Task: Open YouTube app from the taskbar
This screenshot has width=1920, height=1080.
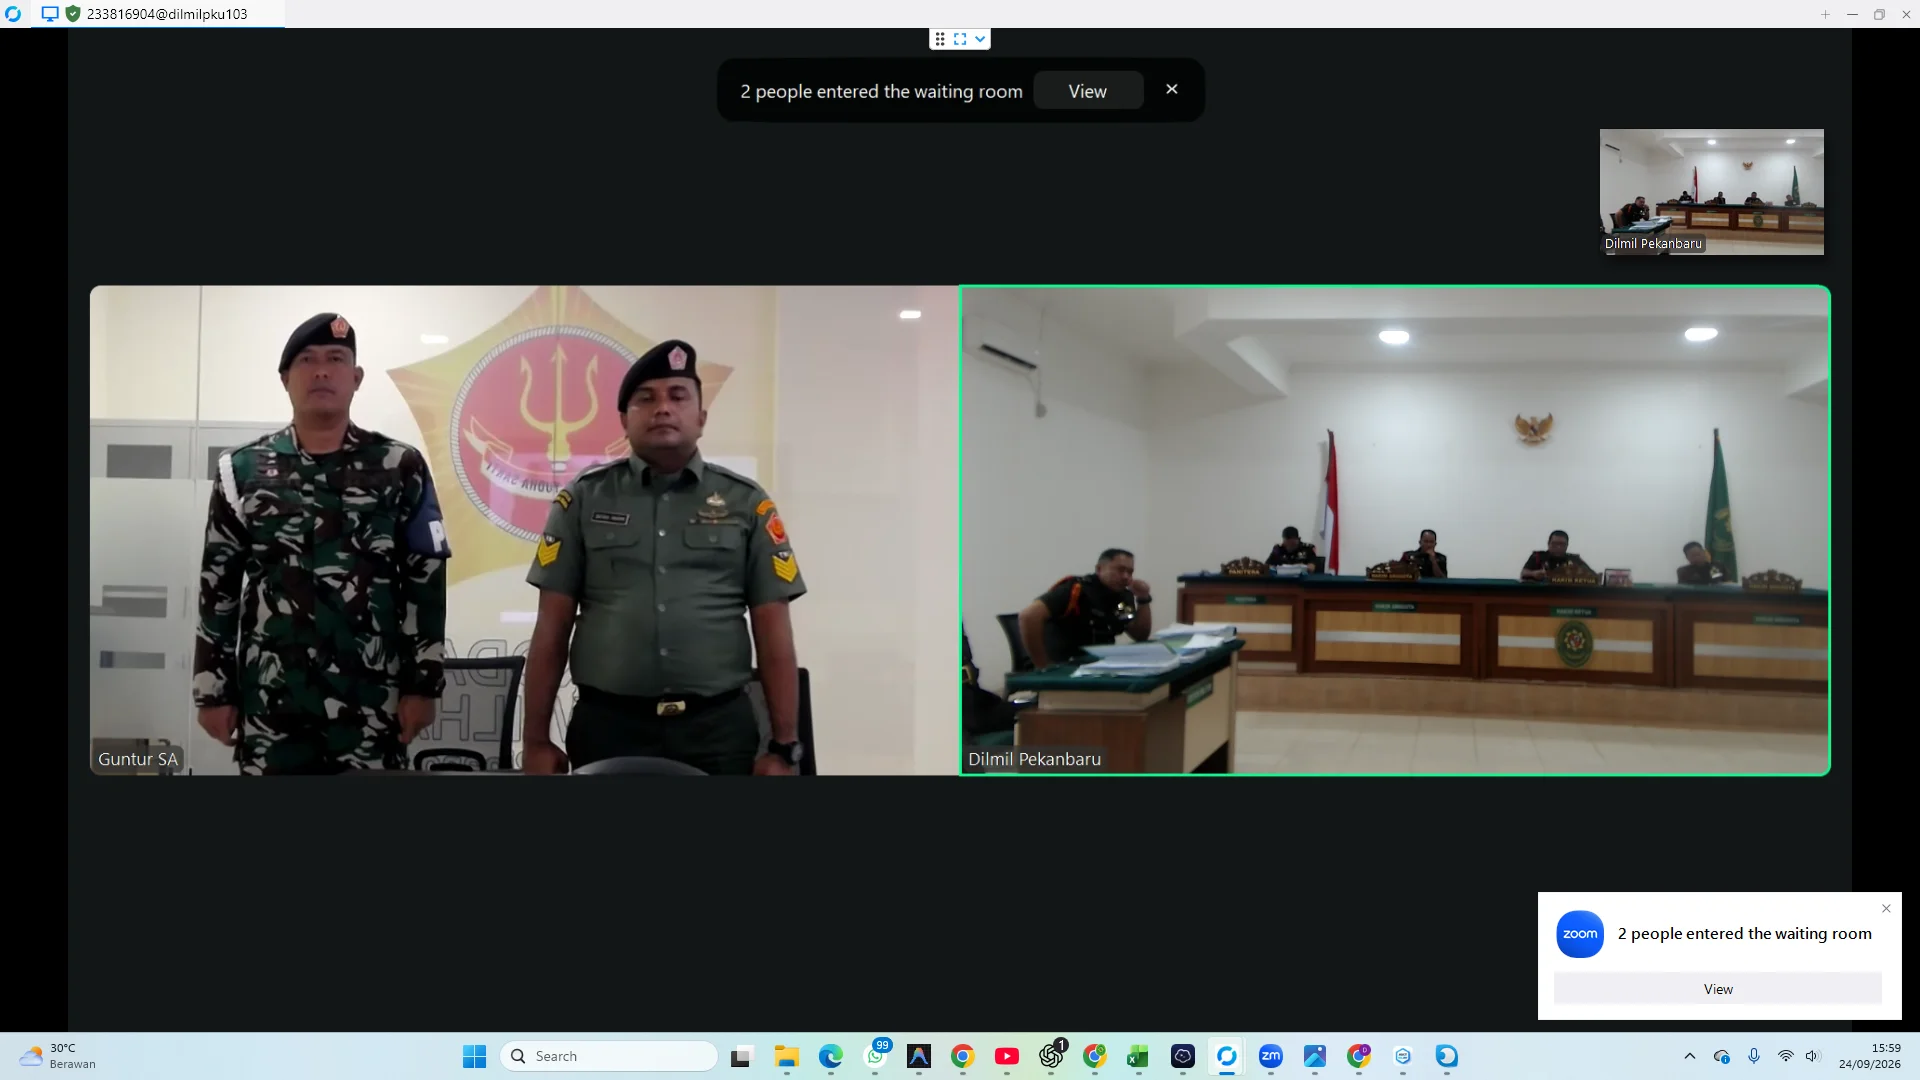Action: [1007, 1056]
